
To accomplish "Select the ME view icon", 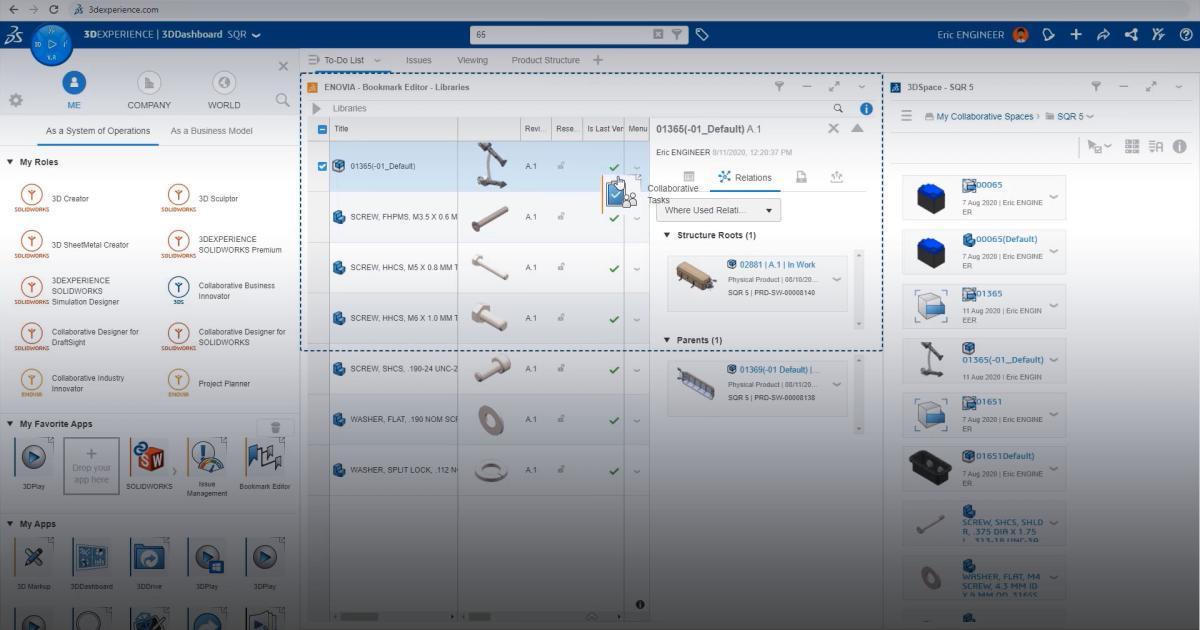I will [x=74, y=83].
